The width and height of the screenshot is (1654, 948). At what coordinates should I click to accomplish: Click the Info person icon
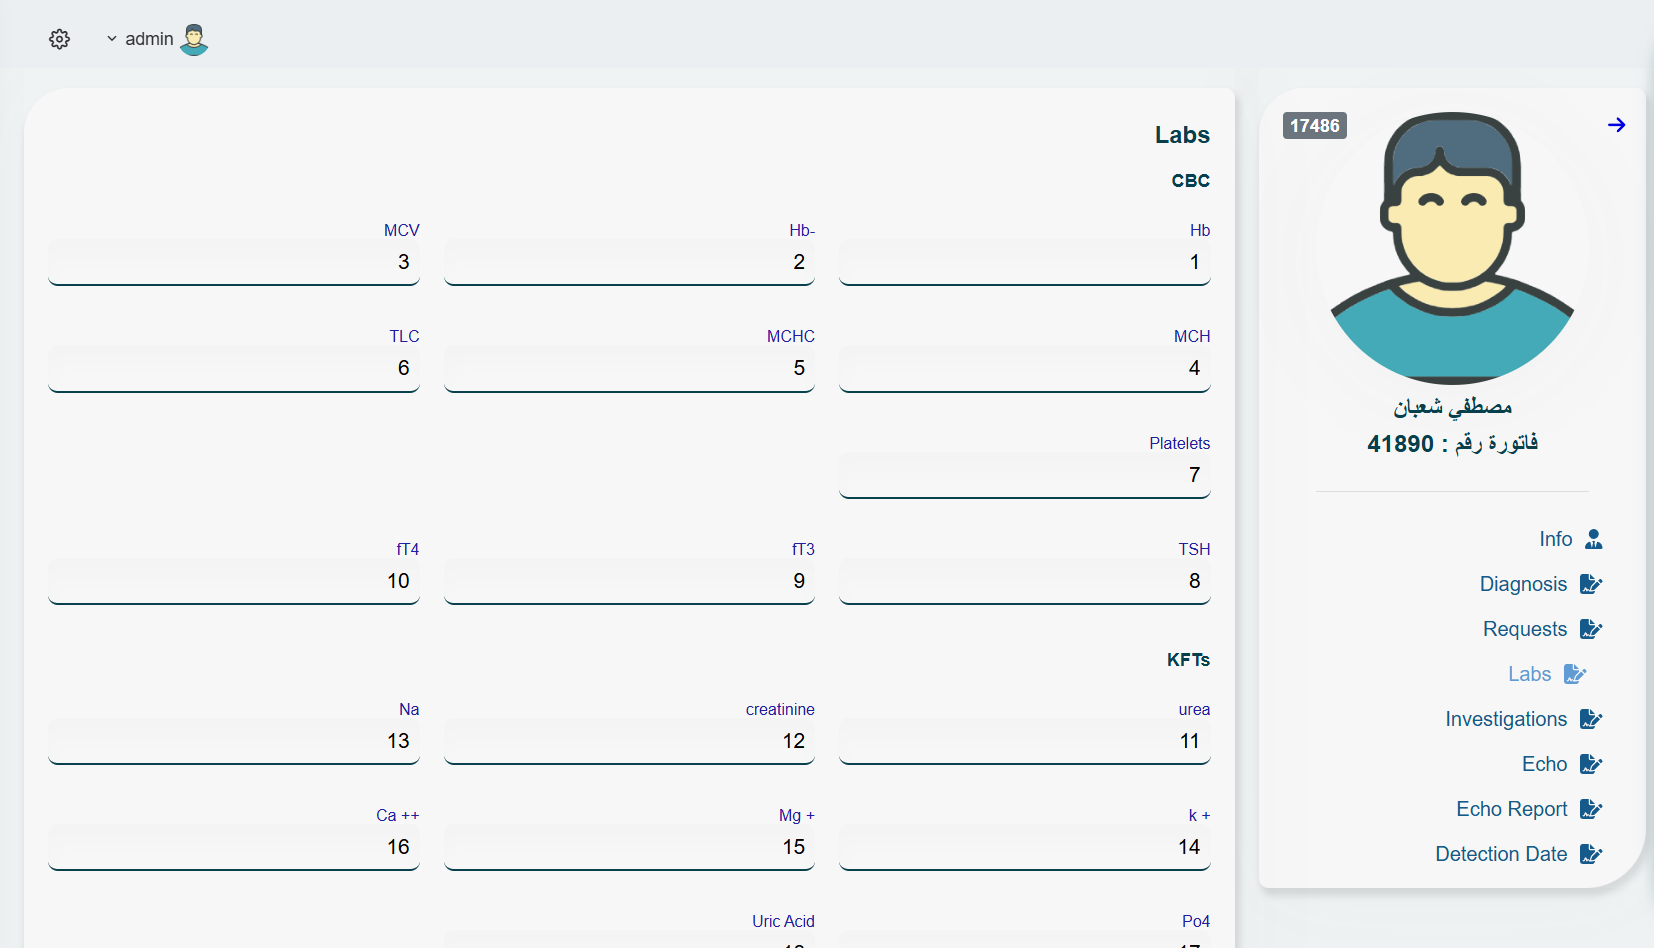click(x=1593, y=539)
